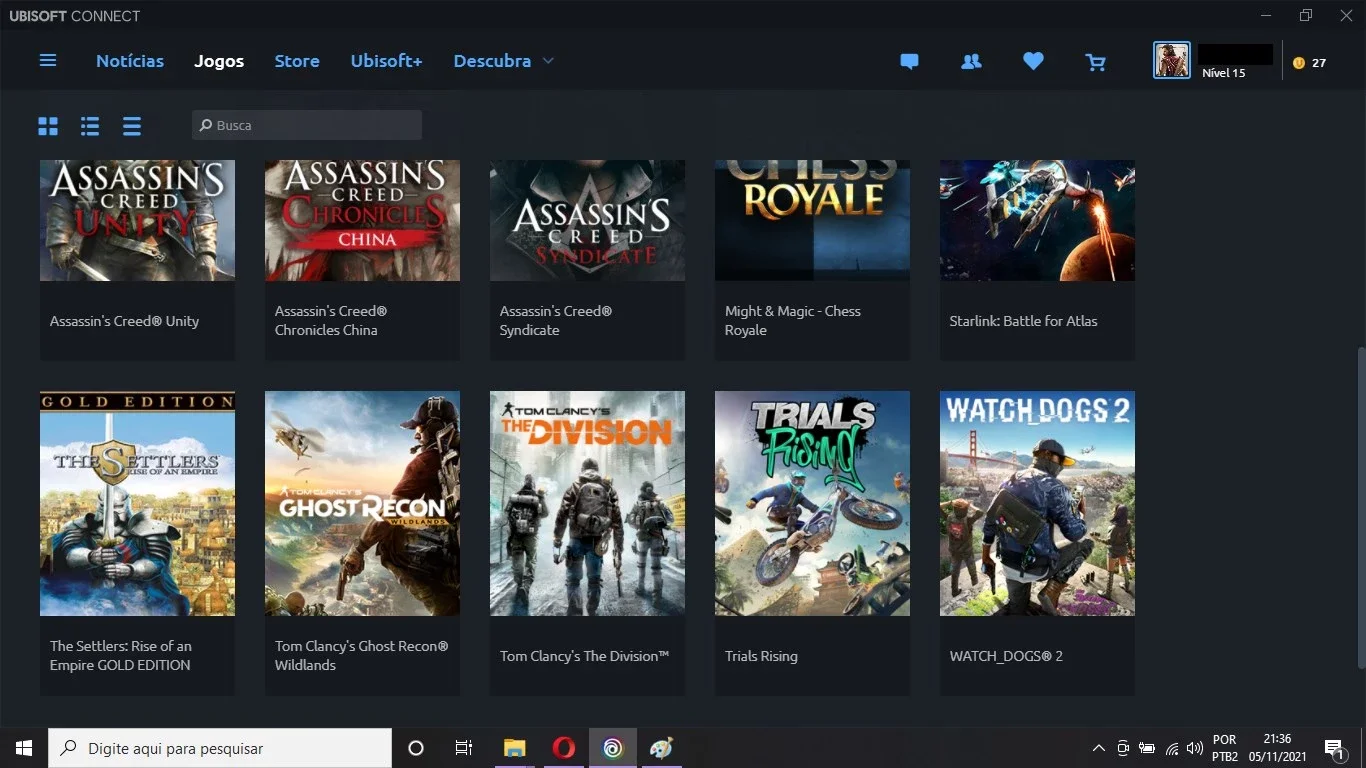The width and height of the screenshot is (1366, 768).
Task: Open Assassin's Creed Syndicate cover
Action: tap(587, 220)
